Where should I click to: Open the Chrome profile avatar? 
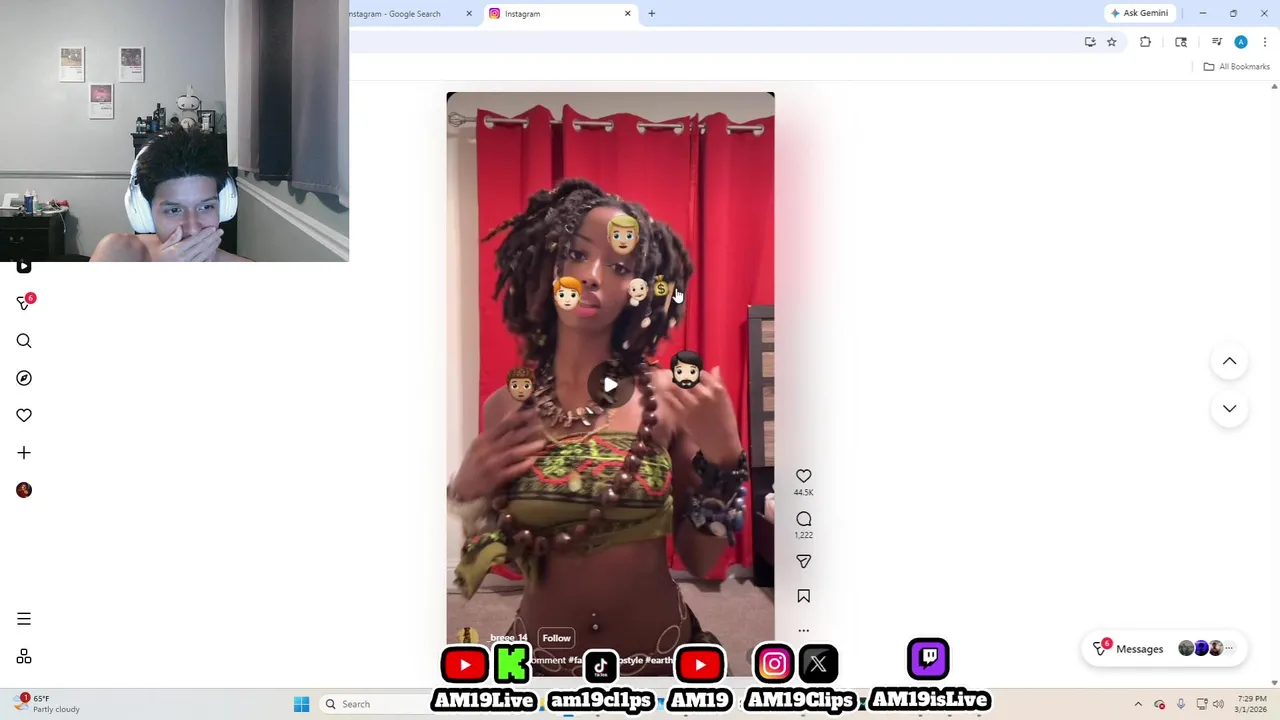[x=1241, y=42]
